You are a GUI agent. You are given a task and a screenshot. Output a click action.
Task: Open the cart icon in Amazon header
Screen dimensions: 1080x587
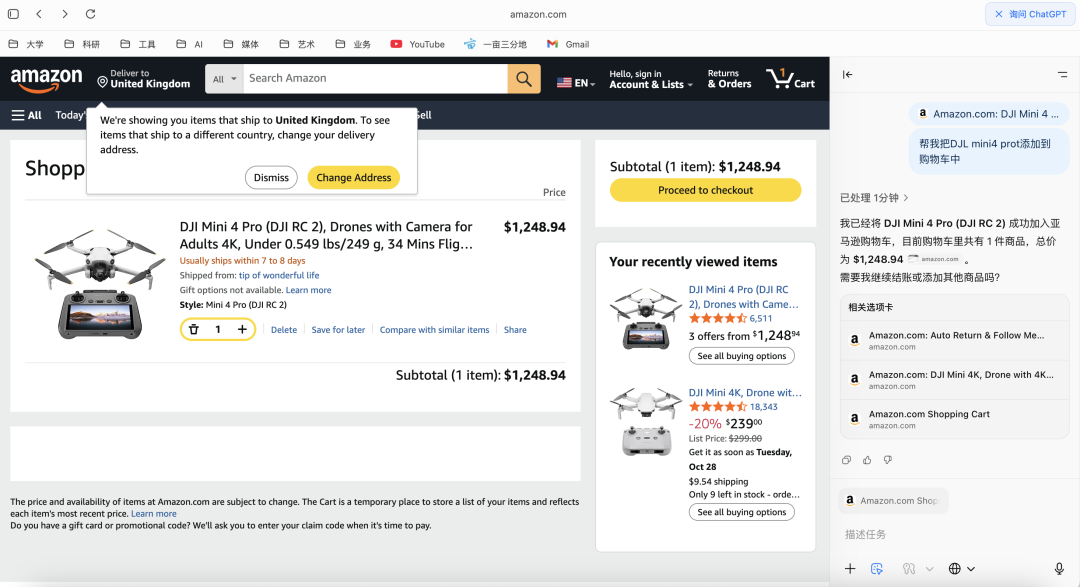(790, 79)
